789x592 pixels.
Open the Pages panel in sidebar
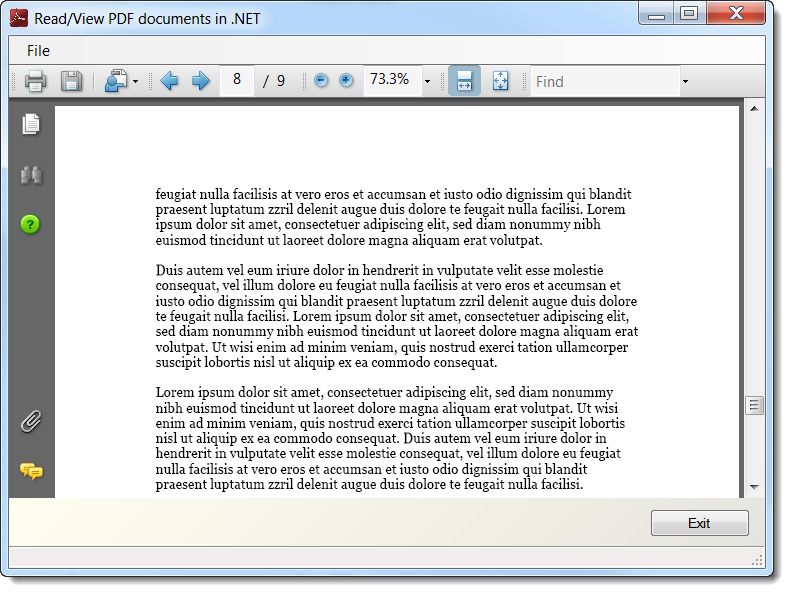click(x=32, y=124)
